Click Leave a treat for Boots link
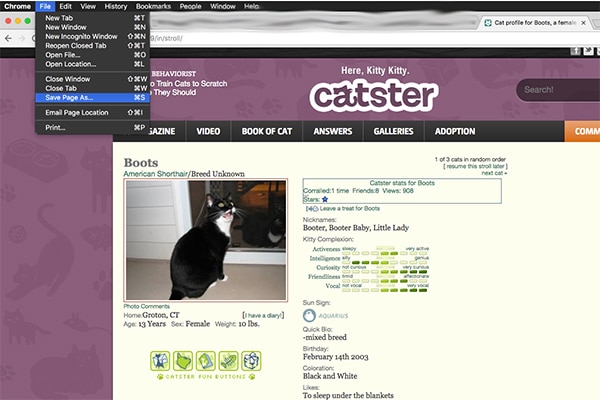The height and width of the screenshot is (400, 600). (349, 209)
